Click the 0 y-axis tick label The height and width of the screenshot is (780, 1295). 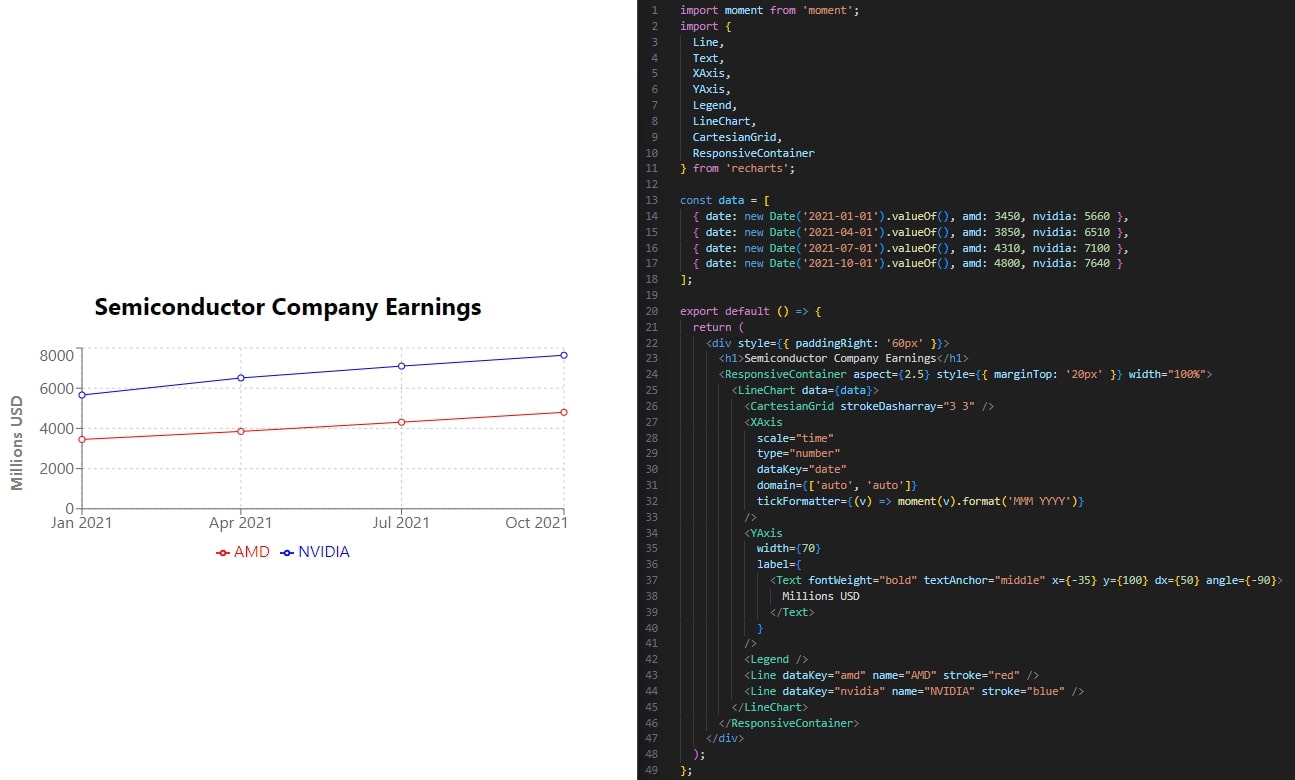pyautogui.click(x=69, y=508)
